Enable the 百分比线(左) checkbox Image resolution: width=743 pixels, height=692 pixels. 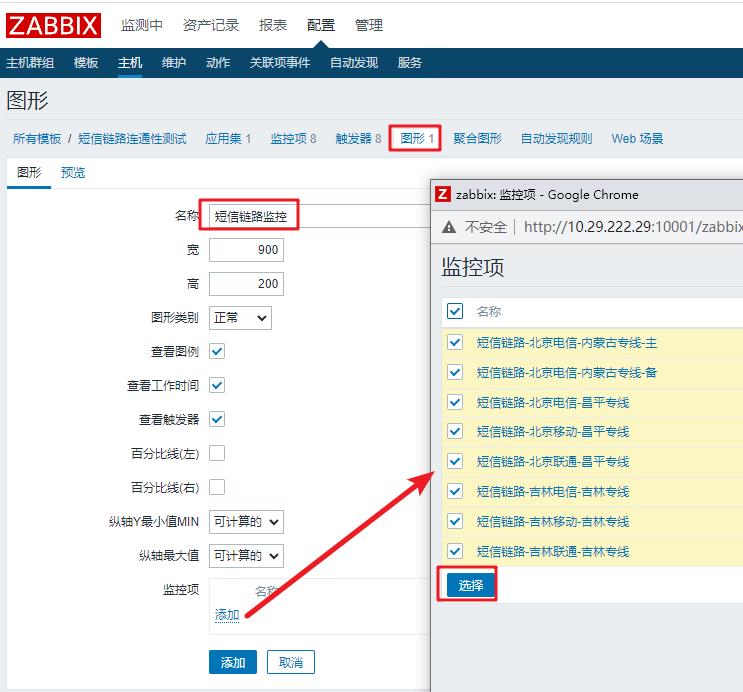[x=217, y=453]
